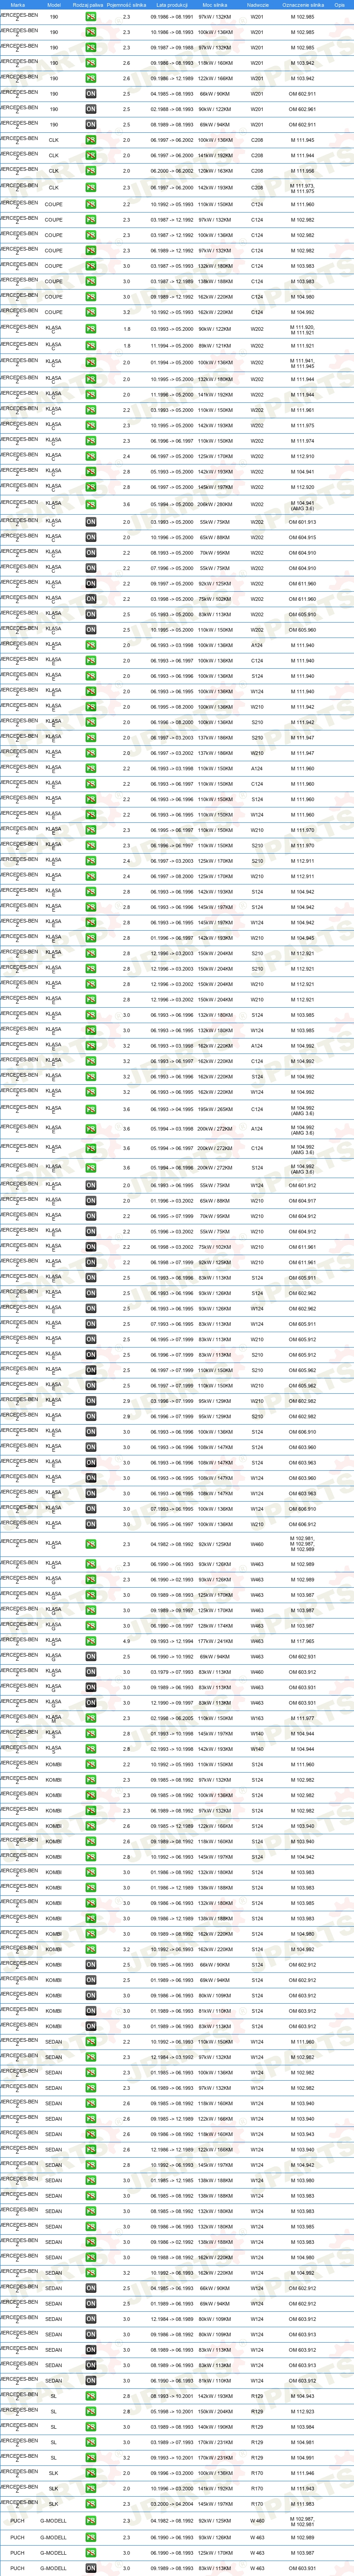The height and width of the screenshot is (2576, 354).
Task: Click the Marka column header
Action: tap(18, 5)
